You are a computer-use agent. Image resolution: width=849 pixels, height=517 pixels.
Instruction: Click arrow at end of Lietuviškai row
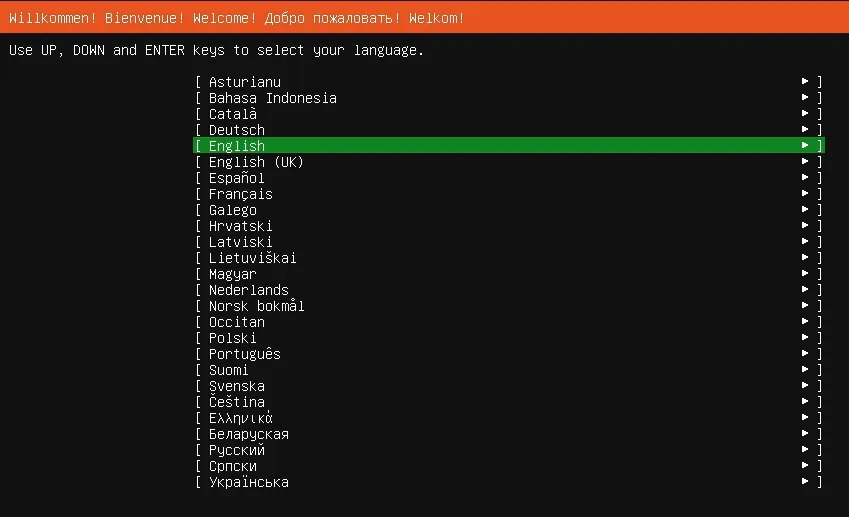click(805, 257)
